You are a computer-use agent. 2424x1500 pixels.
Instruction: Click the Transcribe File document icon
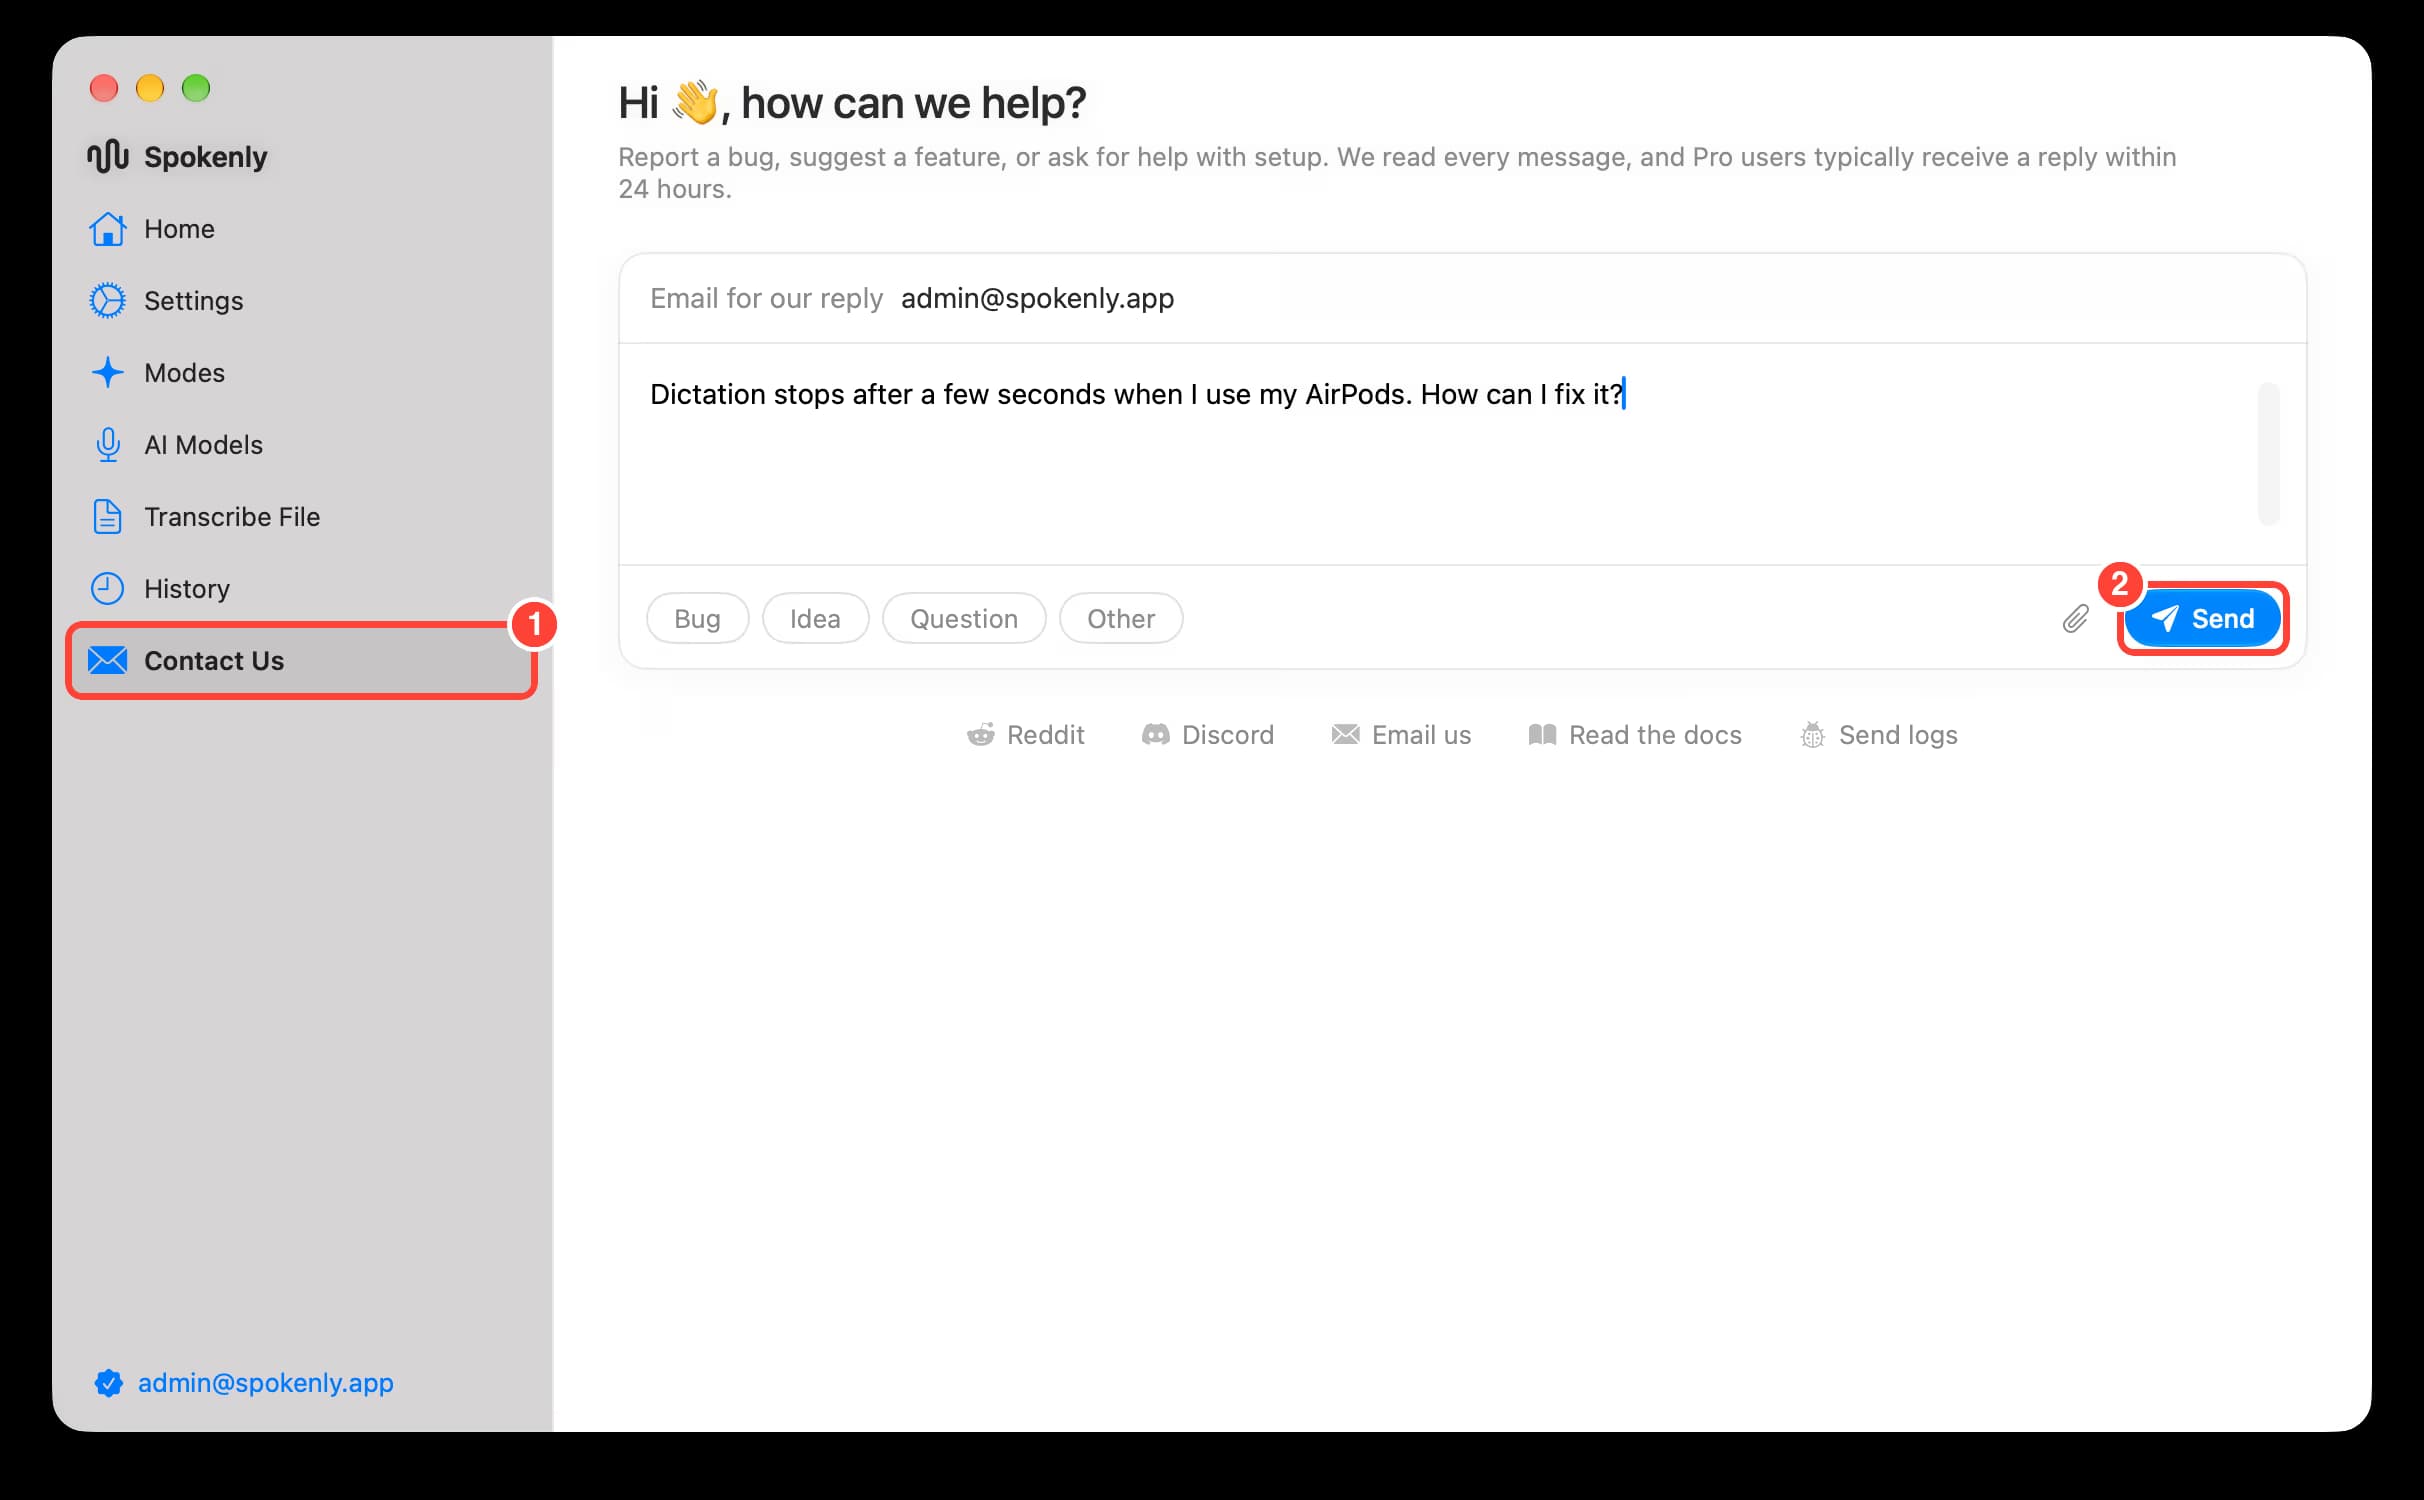point(108,517)
